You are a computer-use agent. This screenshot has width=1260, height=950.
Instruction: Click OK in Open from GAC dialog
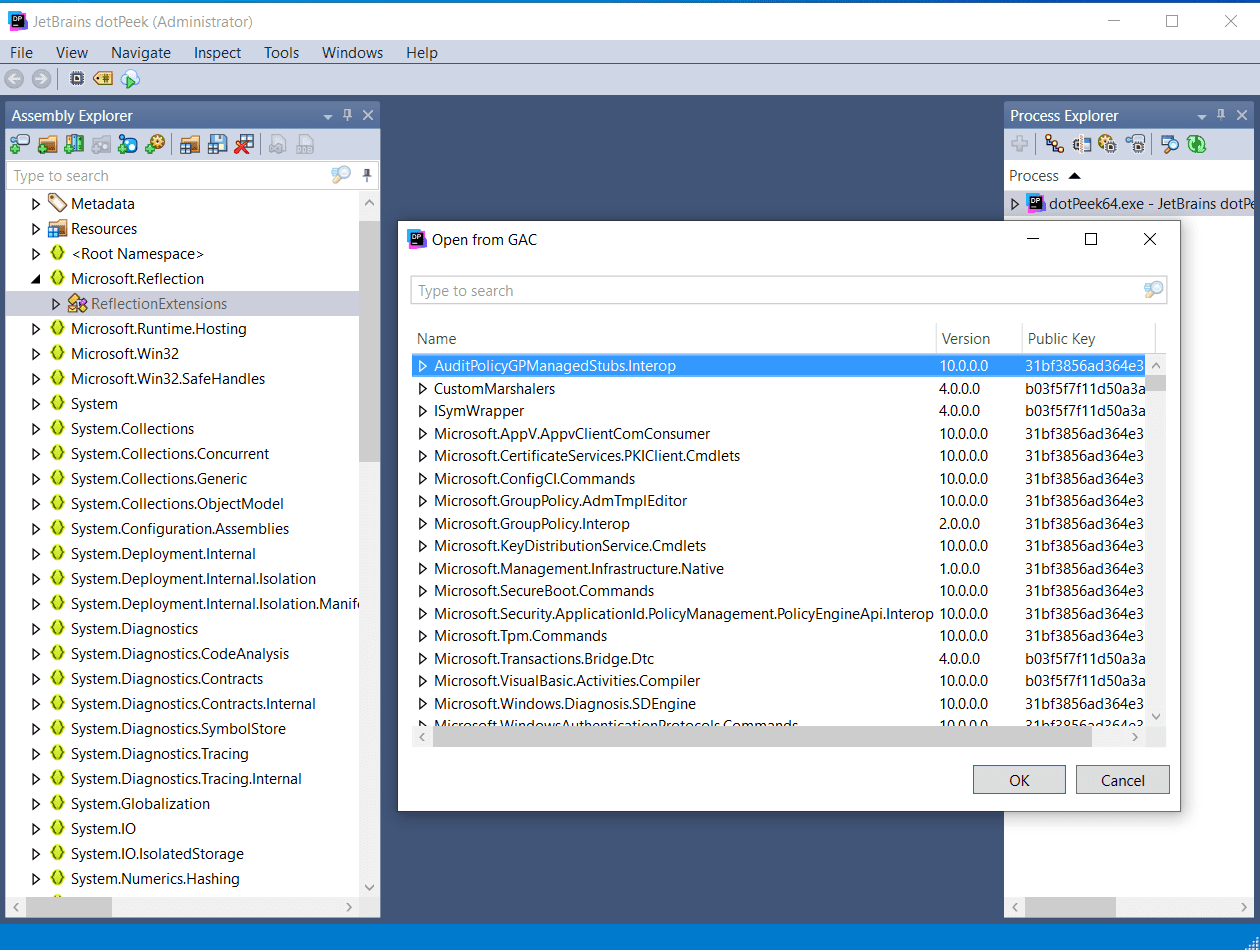click(x=1019, y=780)
